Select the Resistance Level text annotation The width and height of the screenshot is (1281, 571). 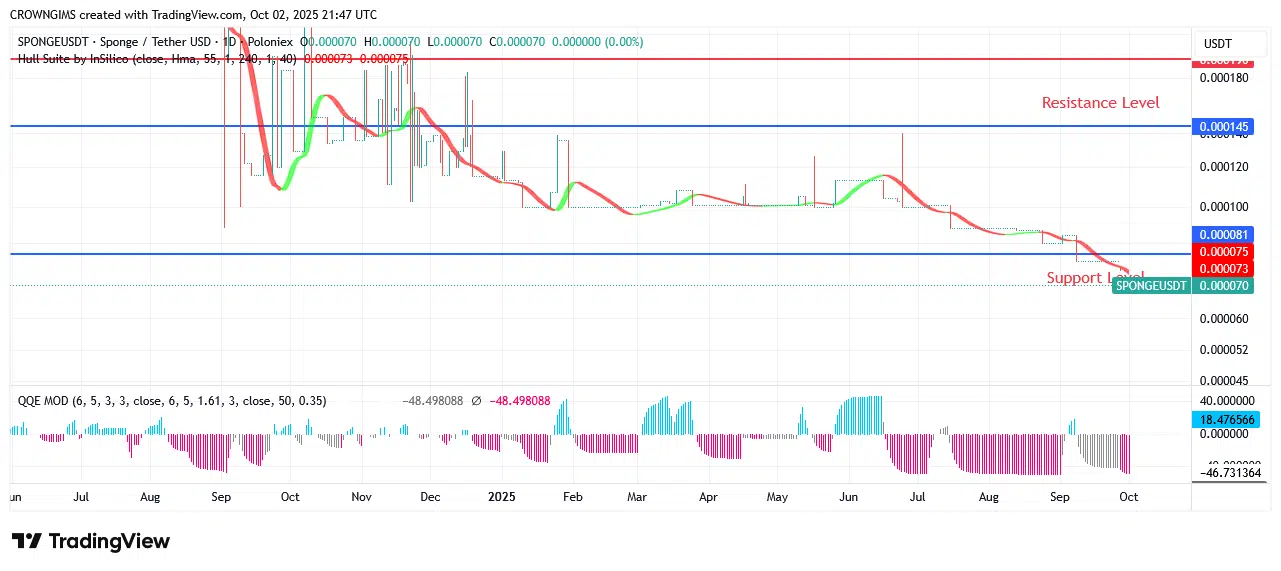coord(1100,103)
